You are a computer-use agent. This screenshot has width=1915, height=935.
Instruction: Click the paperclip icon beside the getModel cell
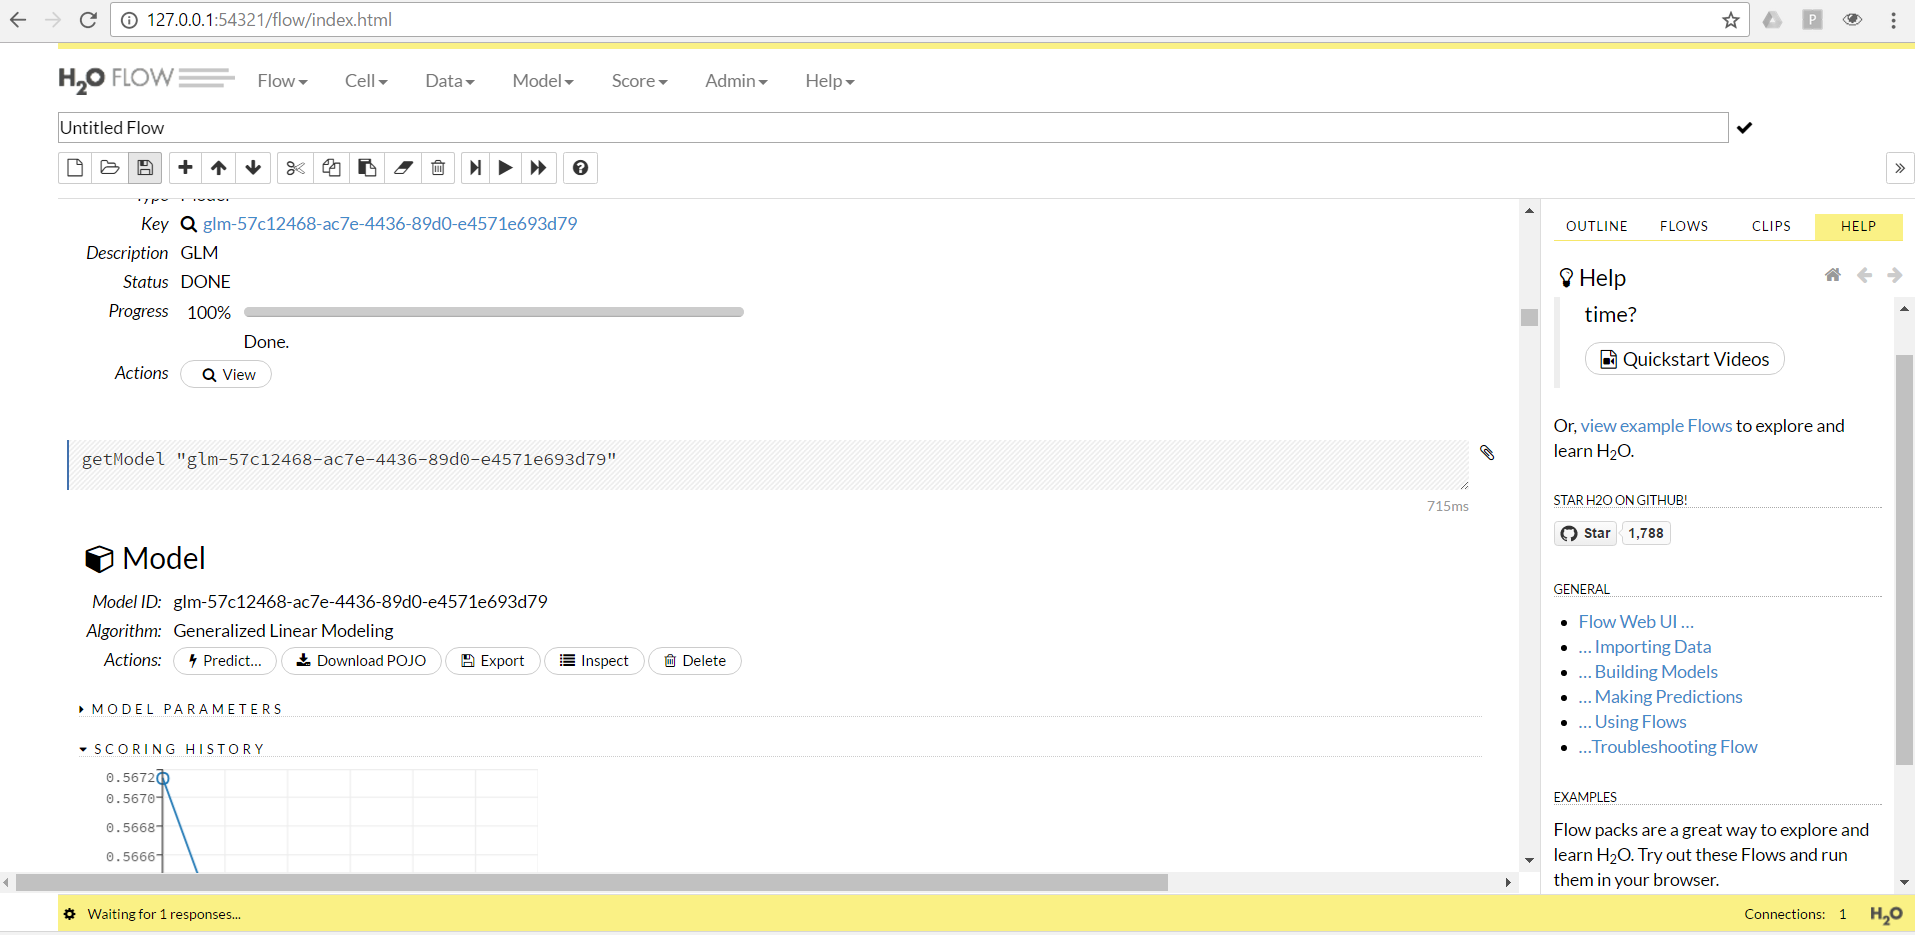(1487, 453)
